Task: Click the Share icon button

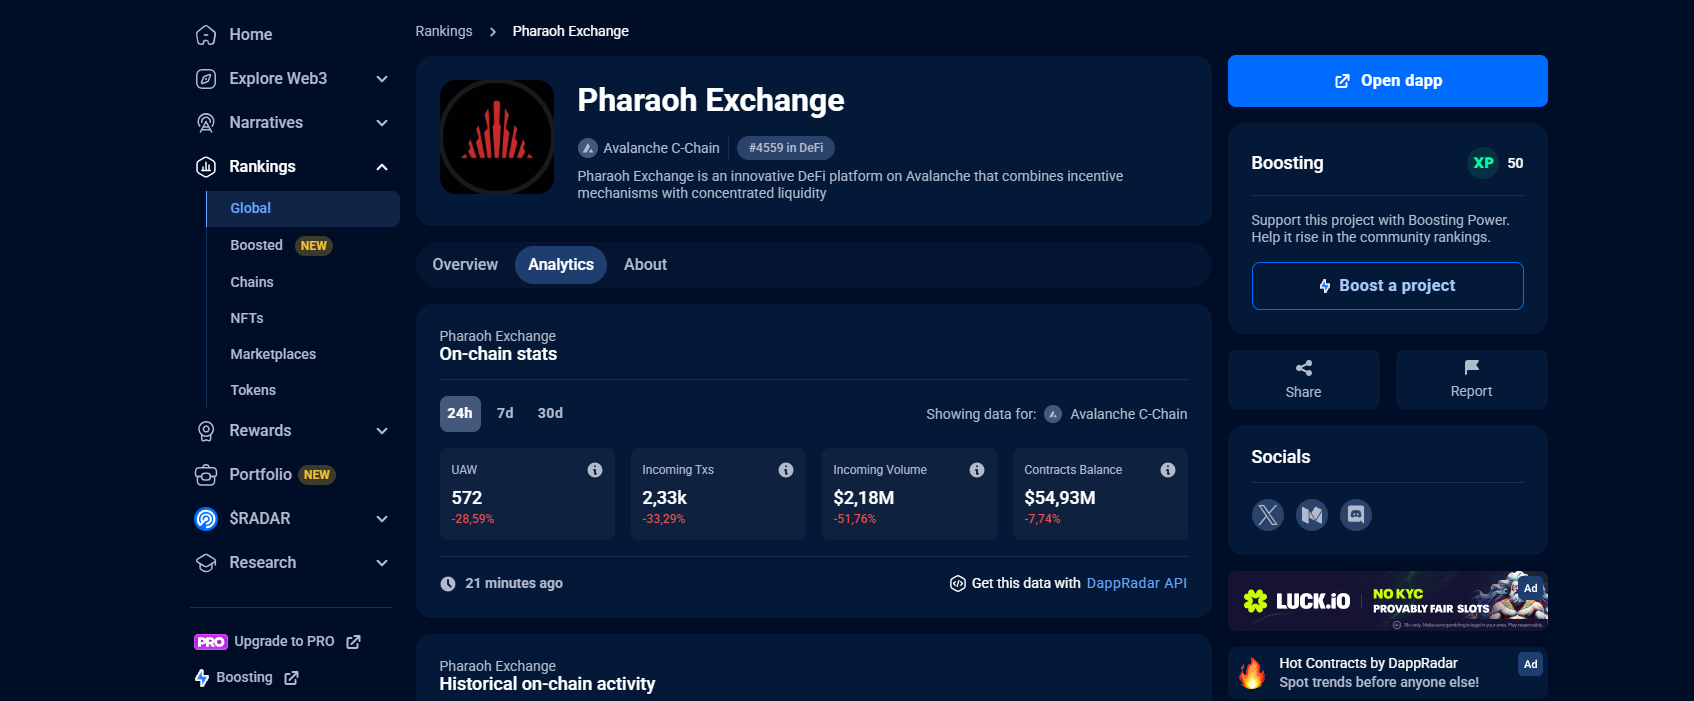Action: (x=1304, y=379)
